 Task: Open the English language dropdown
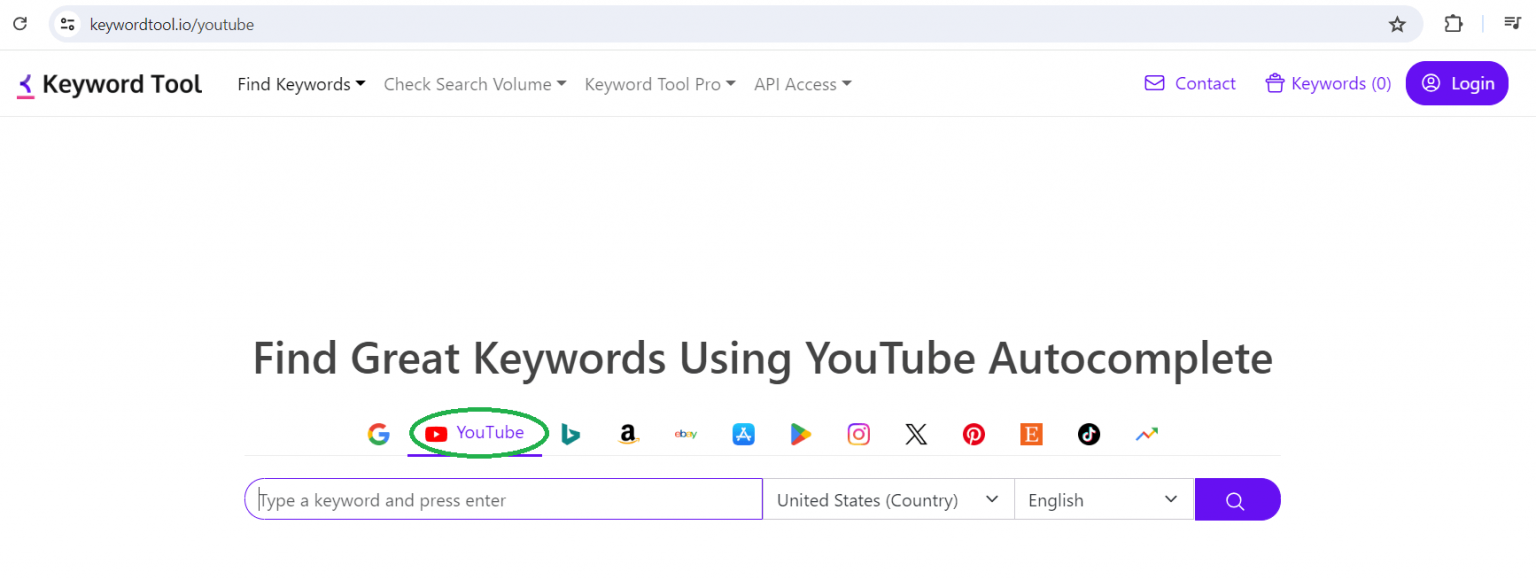[x=1103, y=500]
